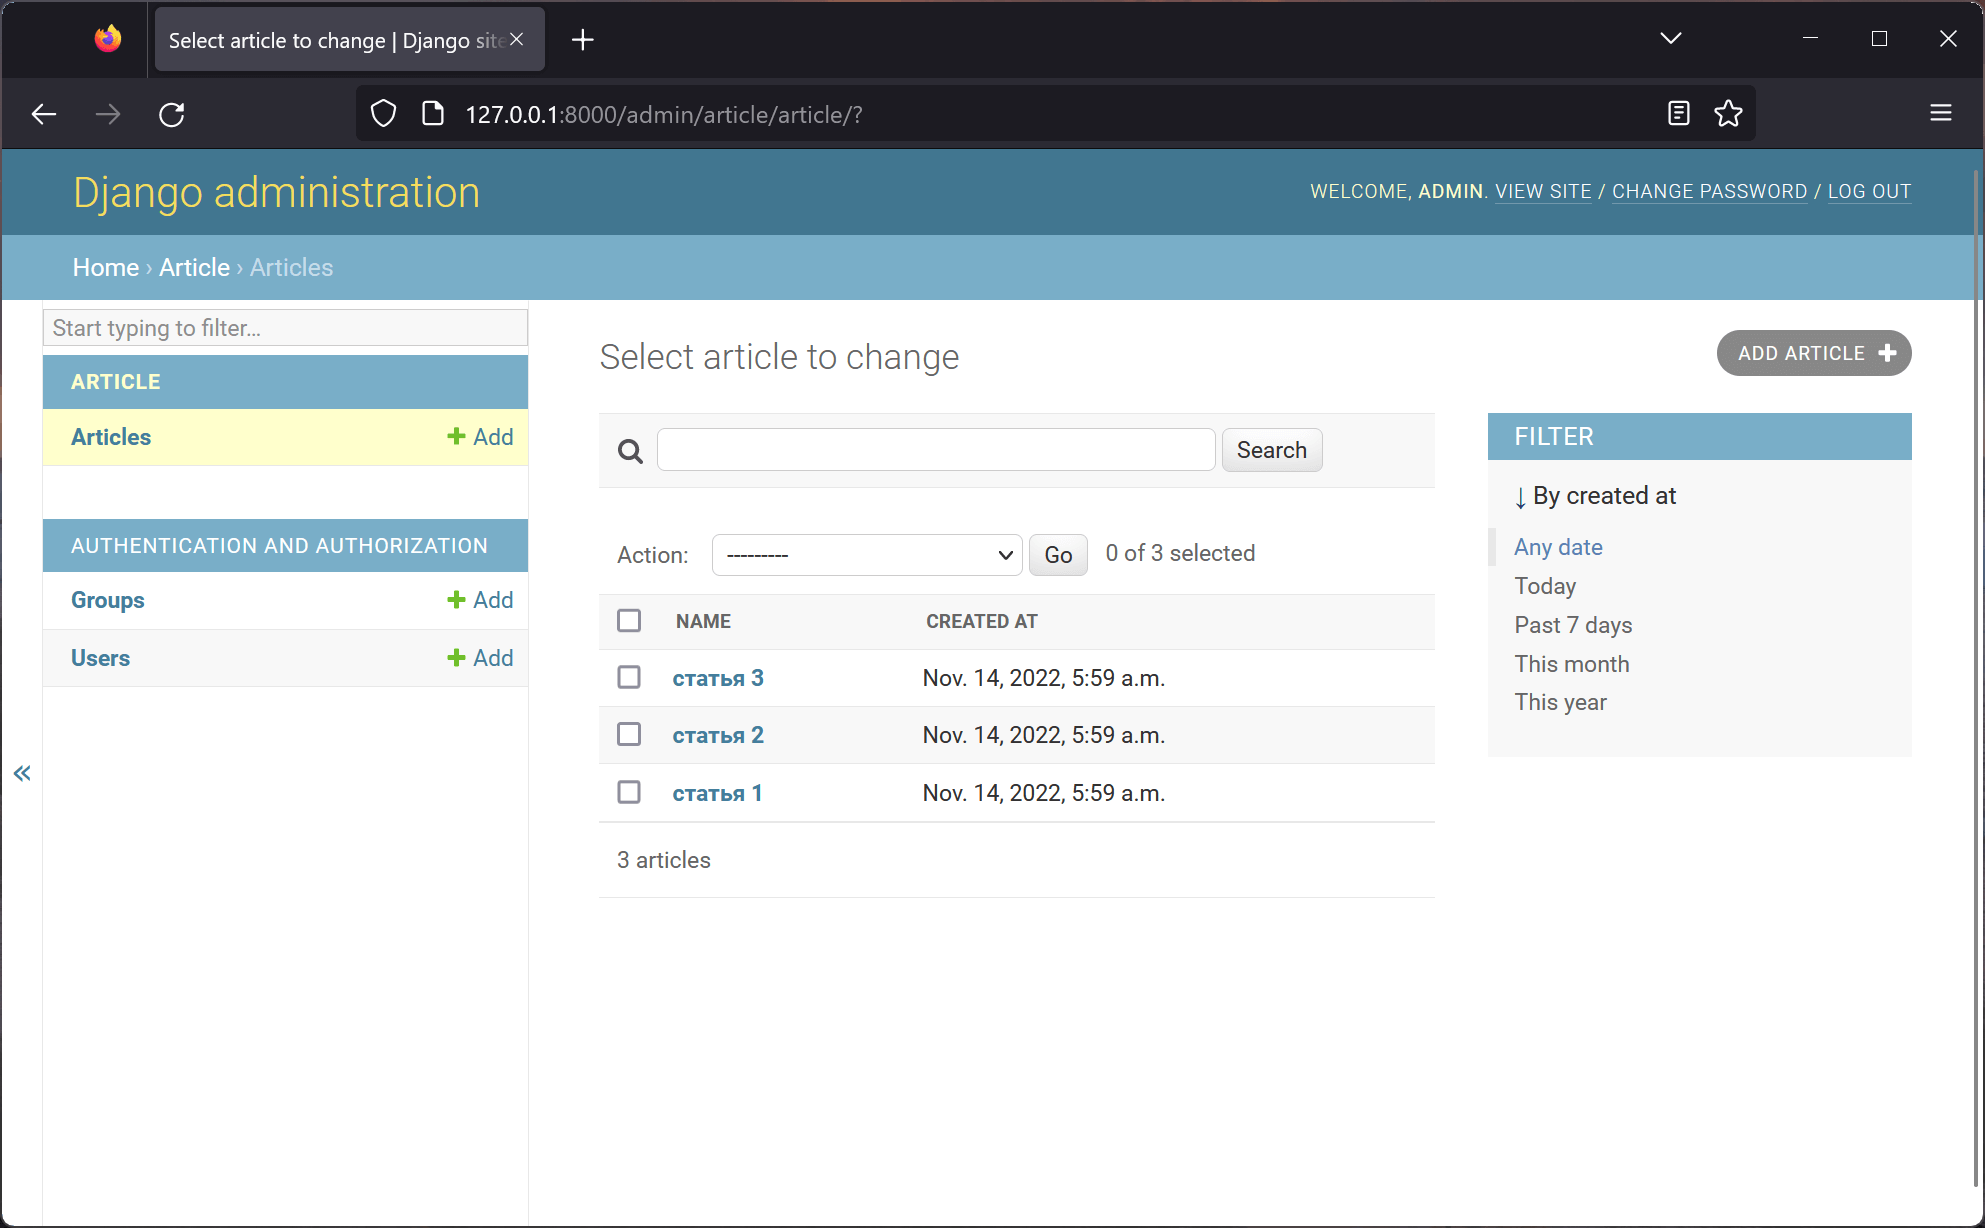Collapse the By created at filter
This screenshot has height=1228, width=1985.
[1594, 496]
